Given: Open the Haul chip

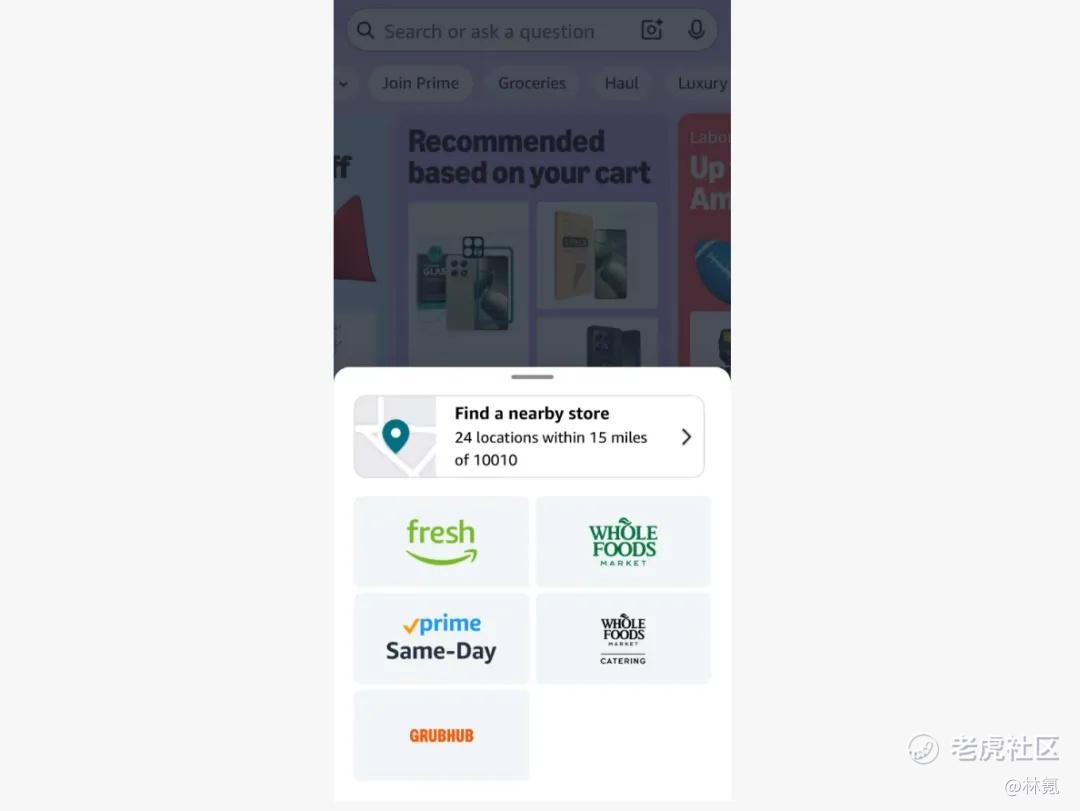Looking at the screenshot, I should pos(621,83).
